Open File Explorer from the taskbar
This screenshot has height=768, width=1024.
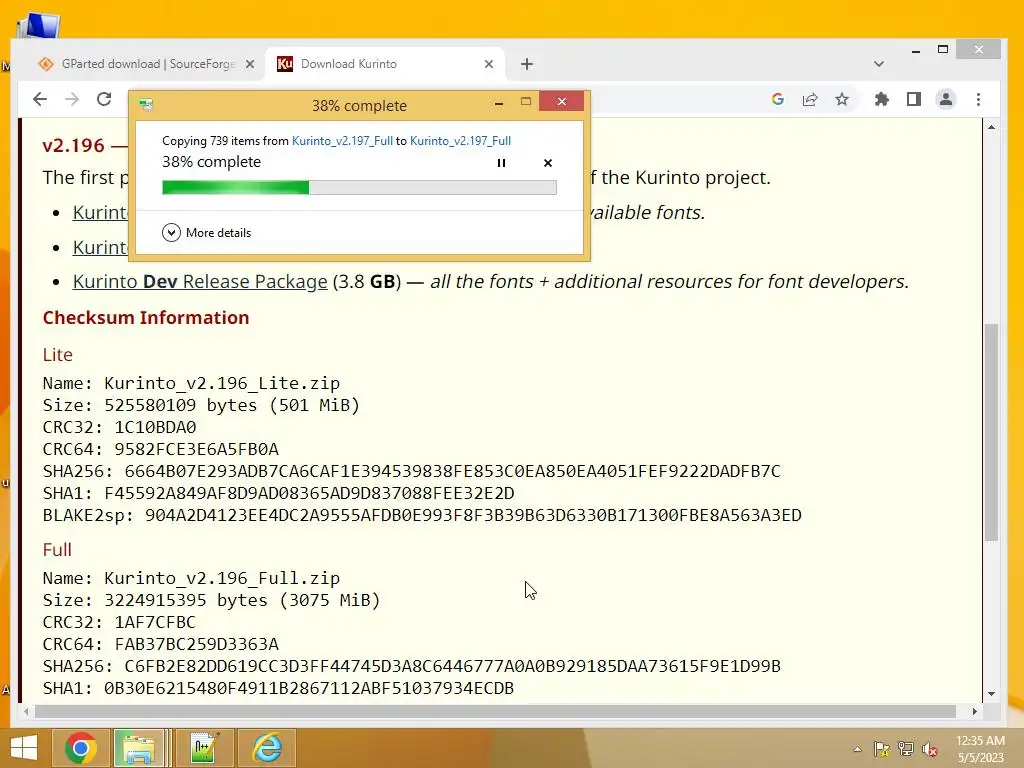tap(138, 748)
